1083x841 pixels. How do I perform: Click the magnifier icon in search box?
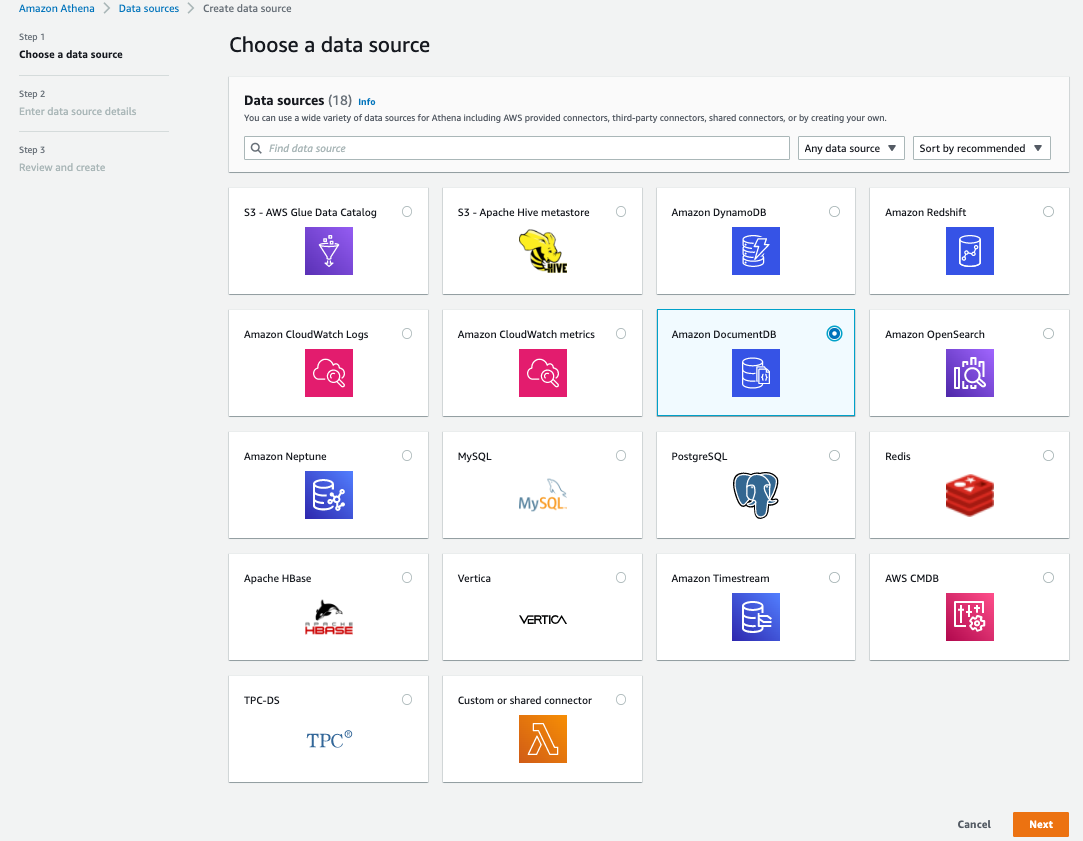click(256, 148)
